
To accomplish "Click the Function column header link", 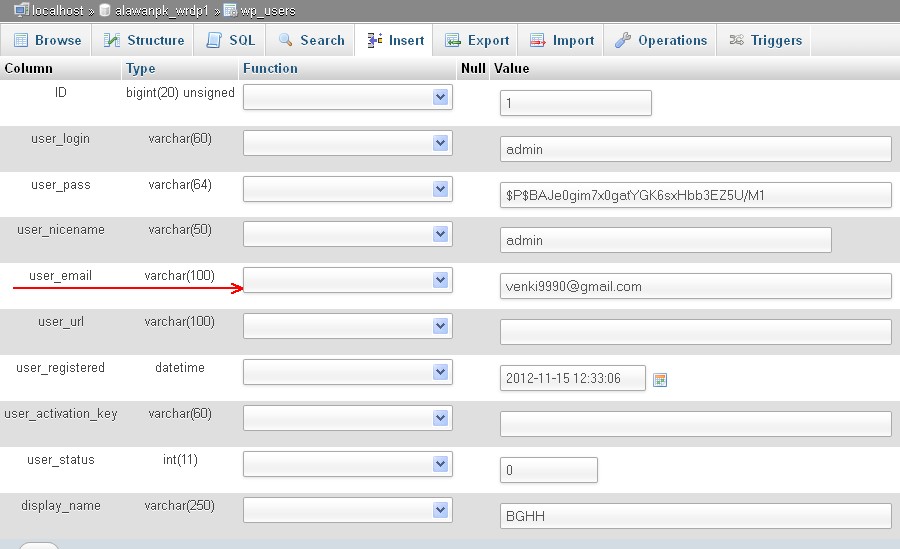I will tap(270, 68).
